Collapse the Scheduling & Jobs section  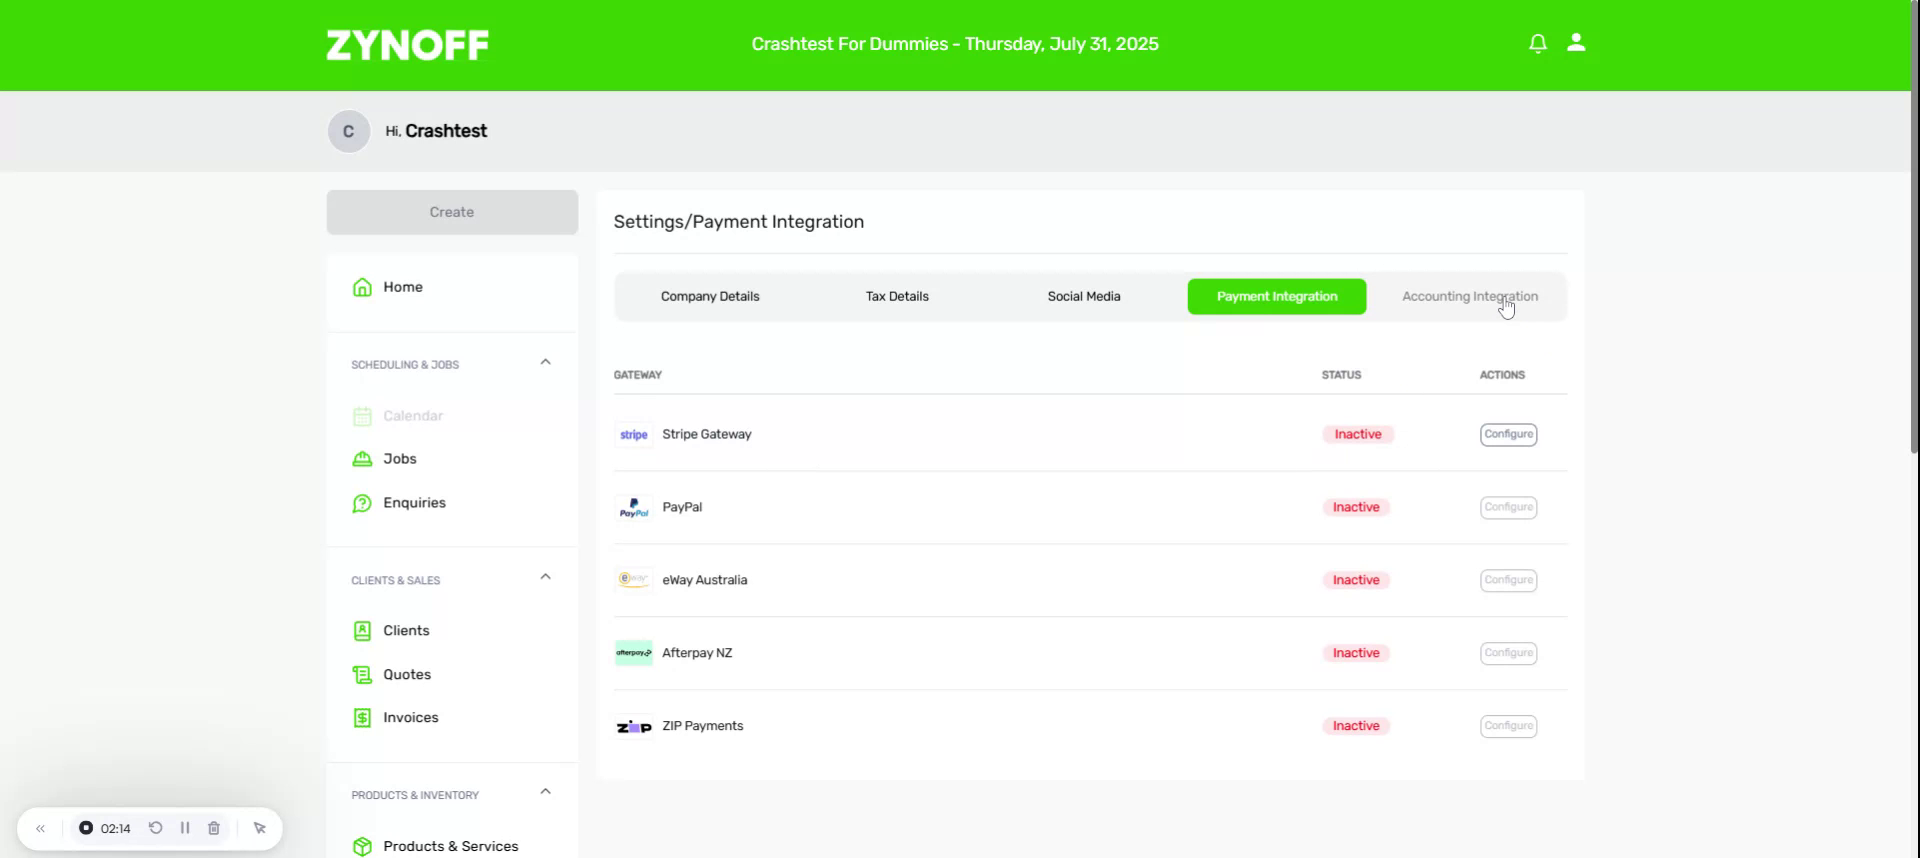(545, 362)
